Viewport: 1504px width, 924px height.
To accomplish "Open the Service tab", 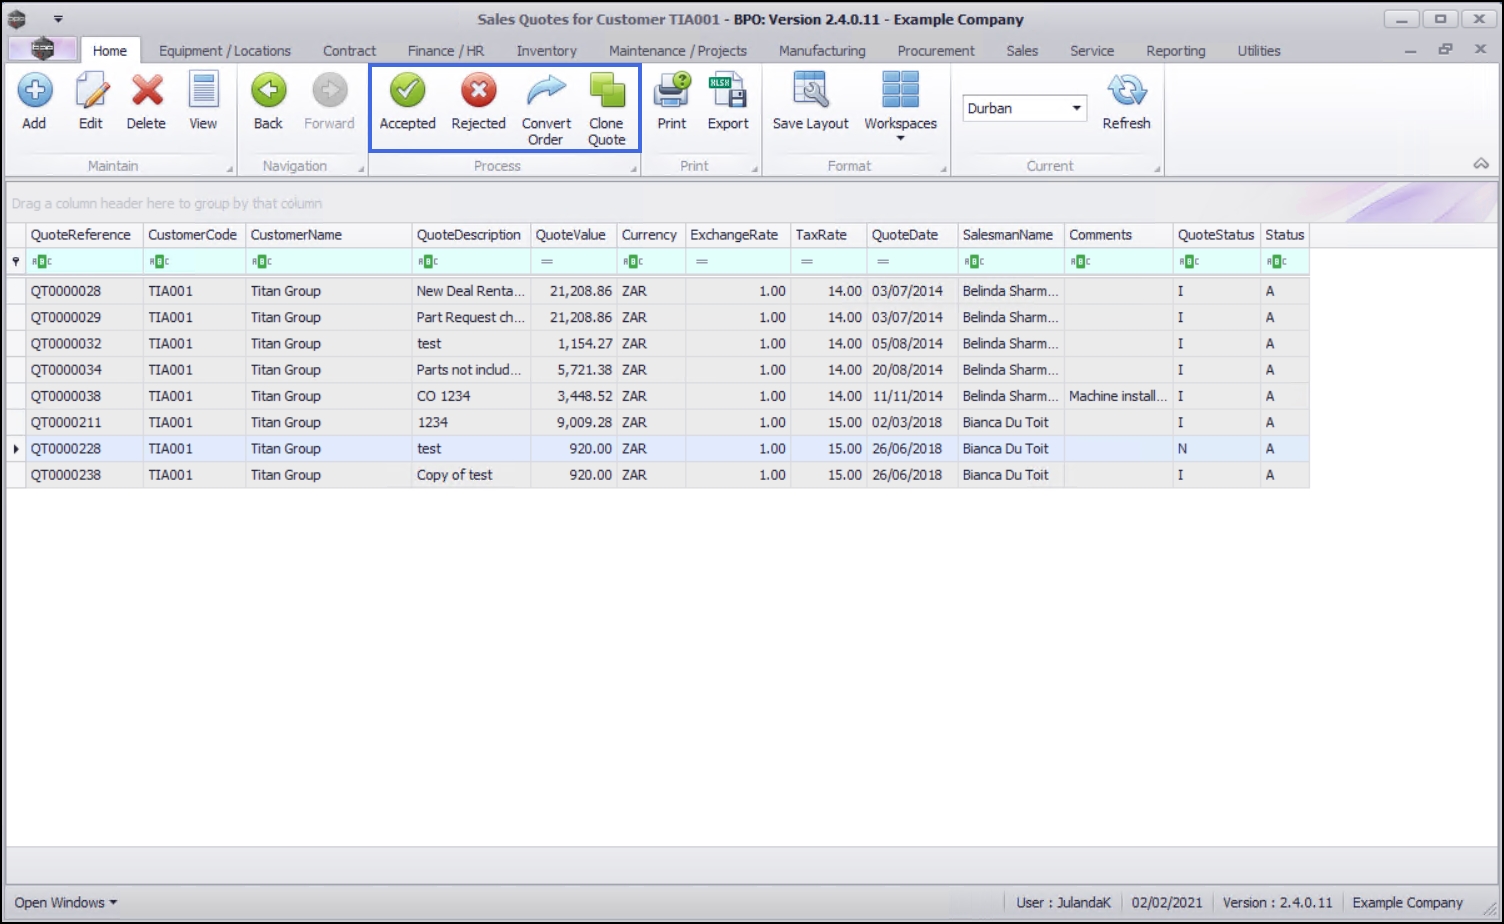I will click(x=1092, y=50).
